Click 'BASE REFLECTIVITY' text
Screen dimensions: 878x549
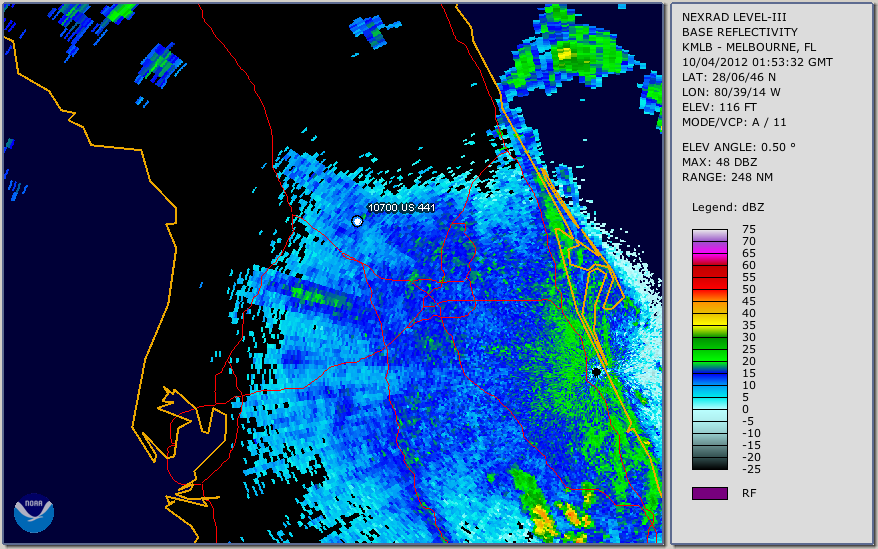(x=740, y=32)
